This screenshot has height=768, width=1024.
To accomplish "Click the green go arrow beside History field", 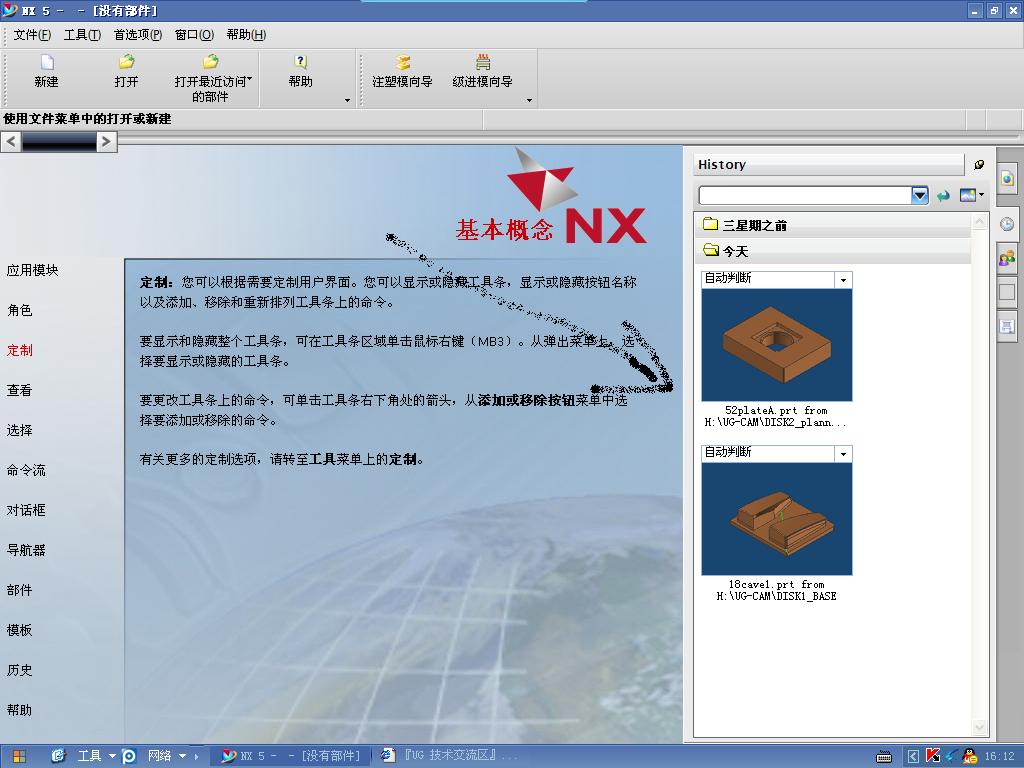I will click(942, 195).
